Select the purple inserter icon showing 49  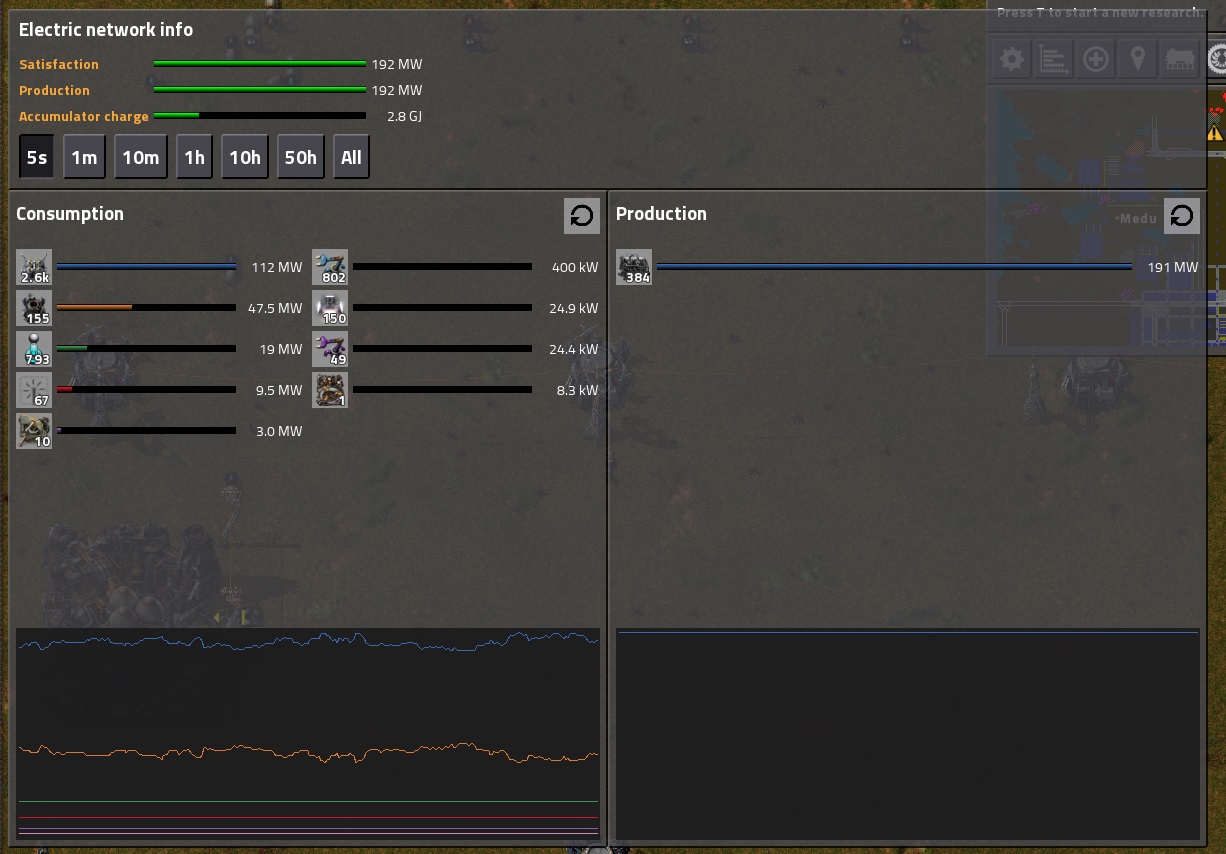pyautogui.click(x=330, y=349)
